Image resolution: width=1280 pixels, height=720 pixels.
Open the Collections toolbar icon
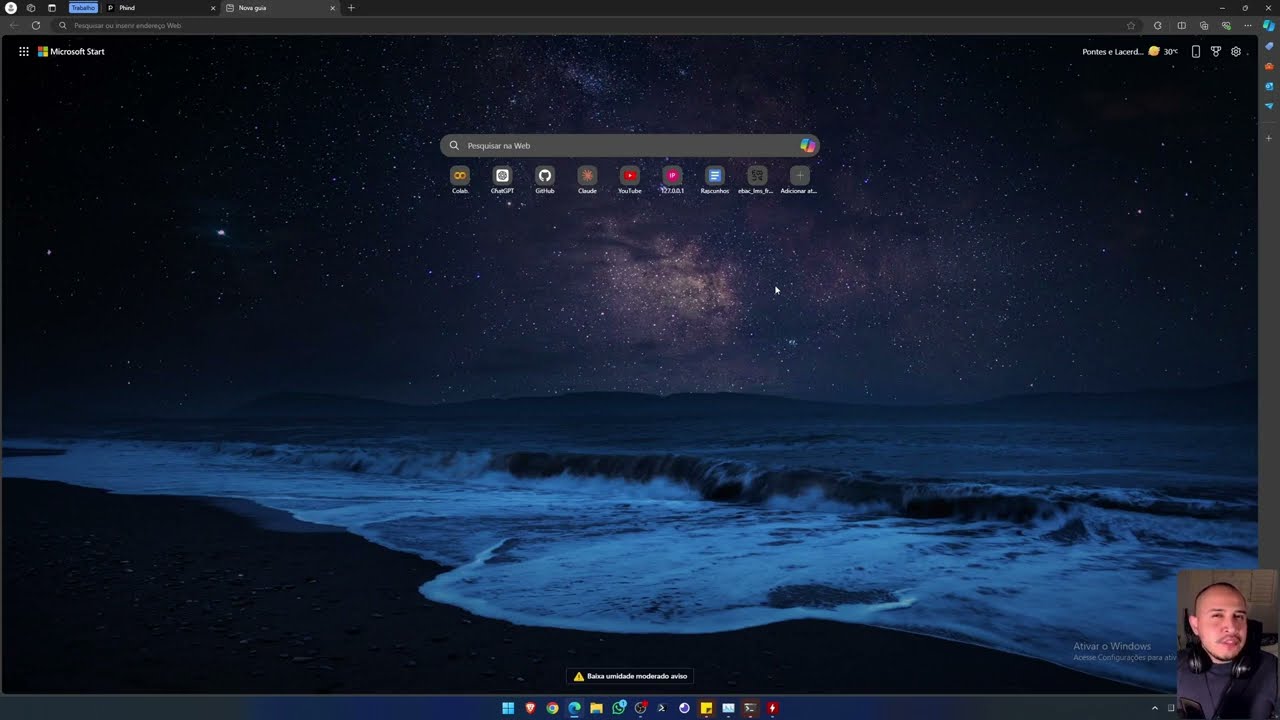[1204, 25]
